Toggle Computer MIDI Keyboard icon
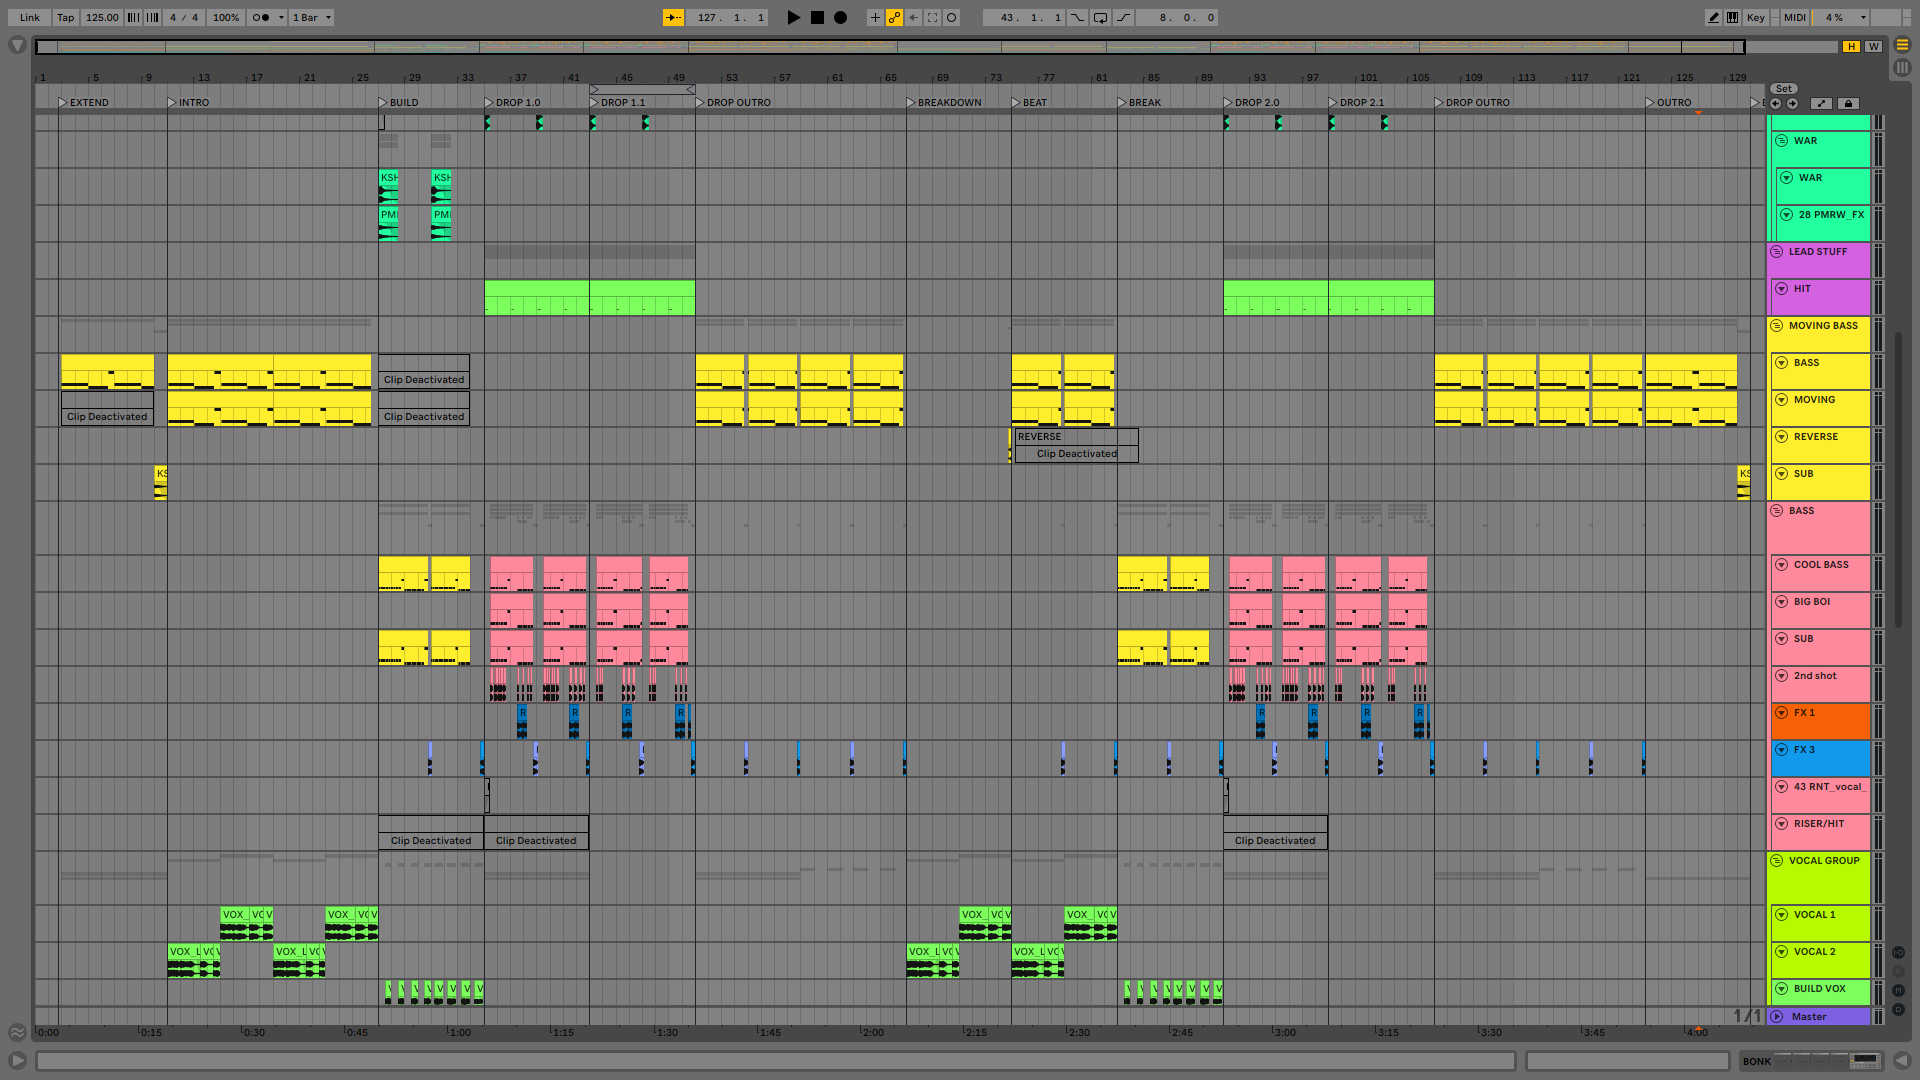Screen dimensions: 1920x1080 [1732, 17]
